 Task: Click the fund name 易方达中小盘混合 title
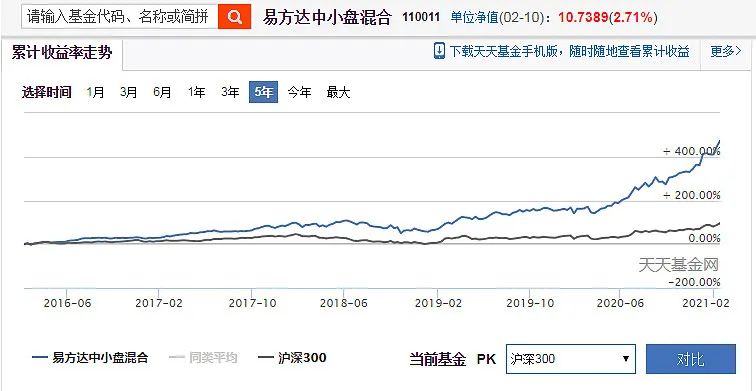pos(327,18)
